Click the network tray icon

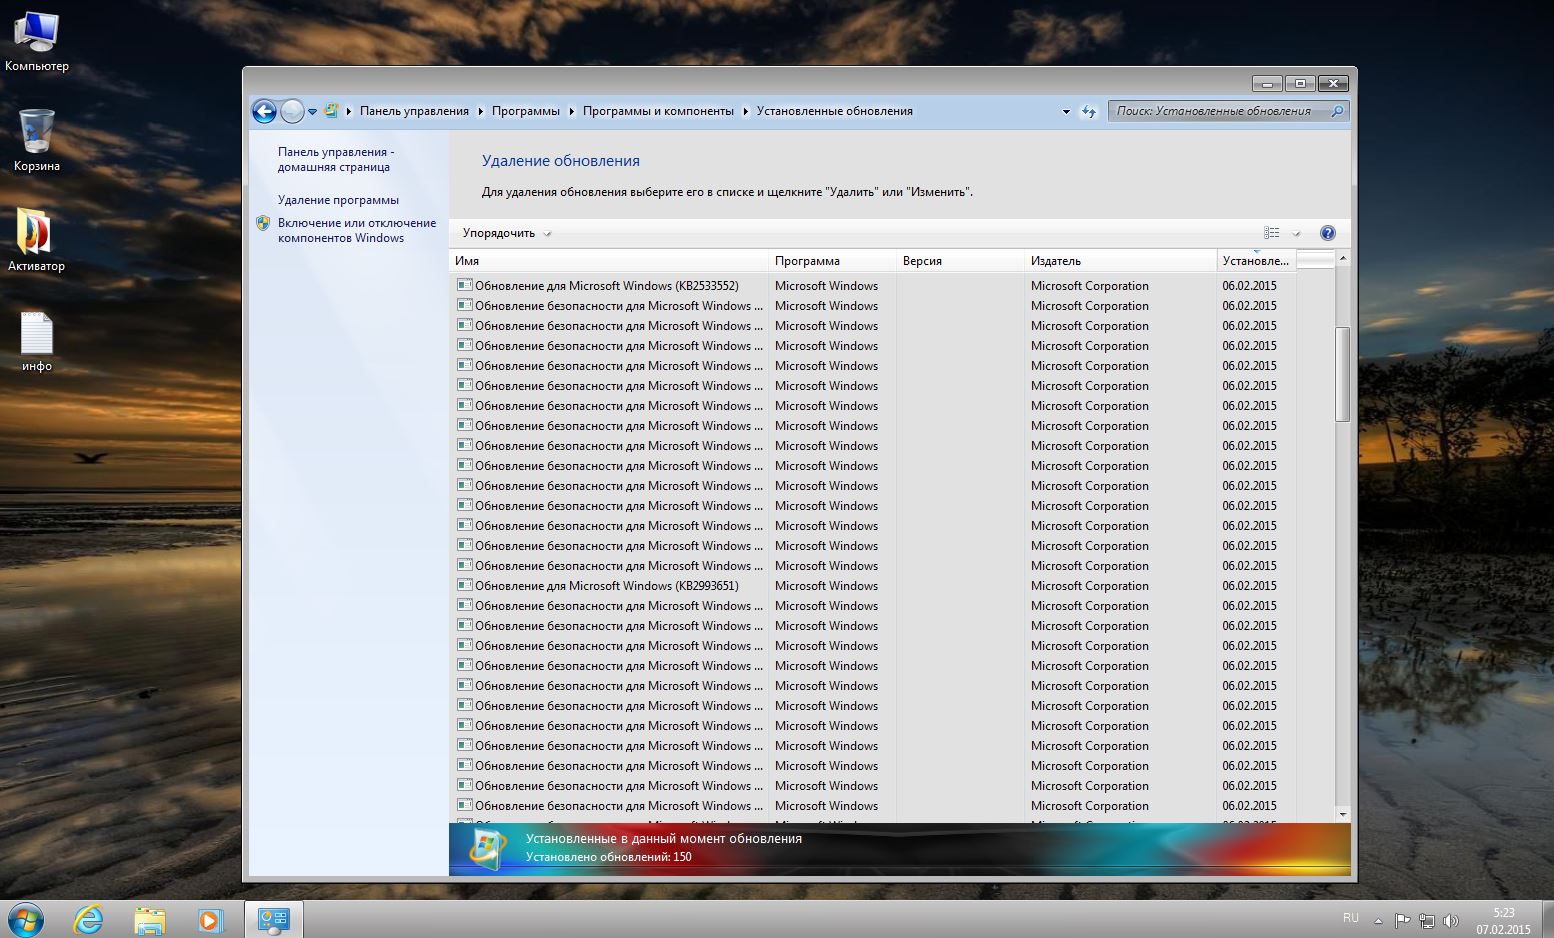click(x=1427, y=921)
